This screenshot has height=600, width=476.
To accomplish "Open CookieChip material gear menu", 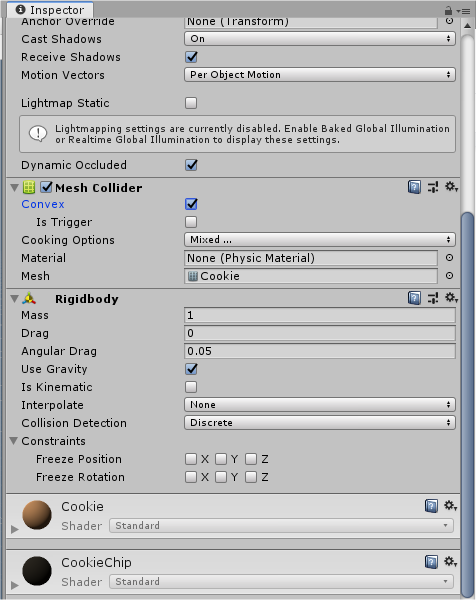I will (450, 562).
